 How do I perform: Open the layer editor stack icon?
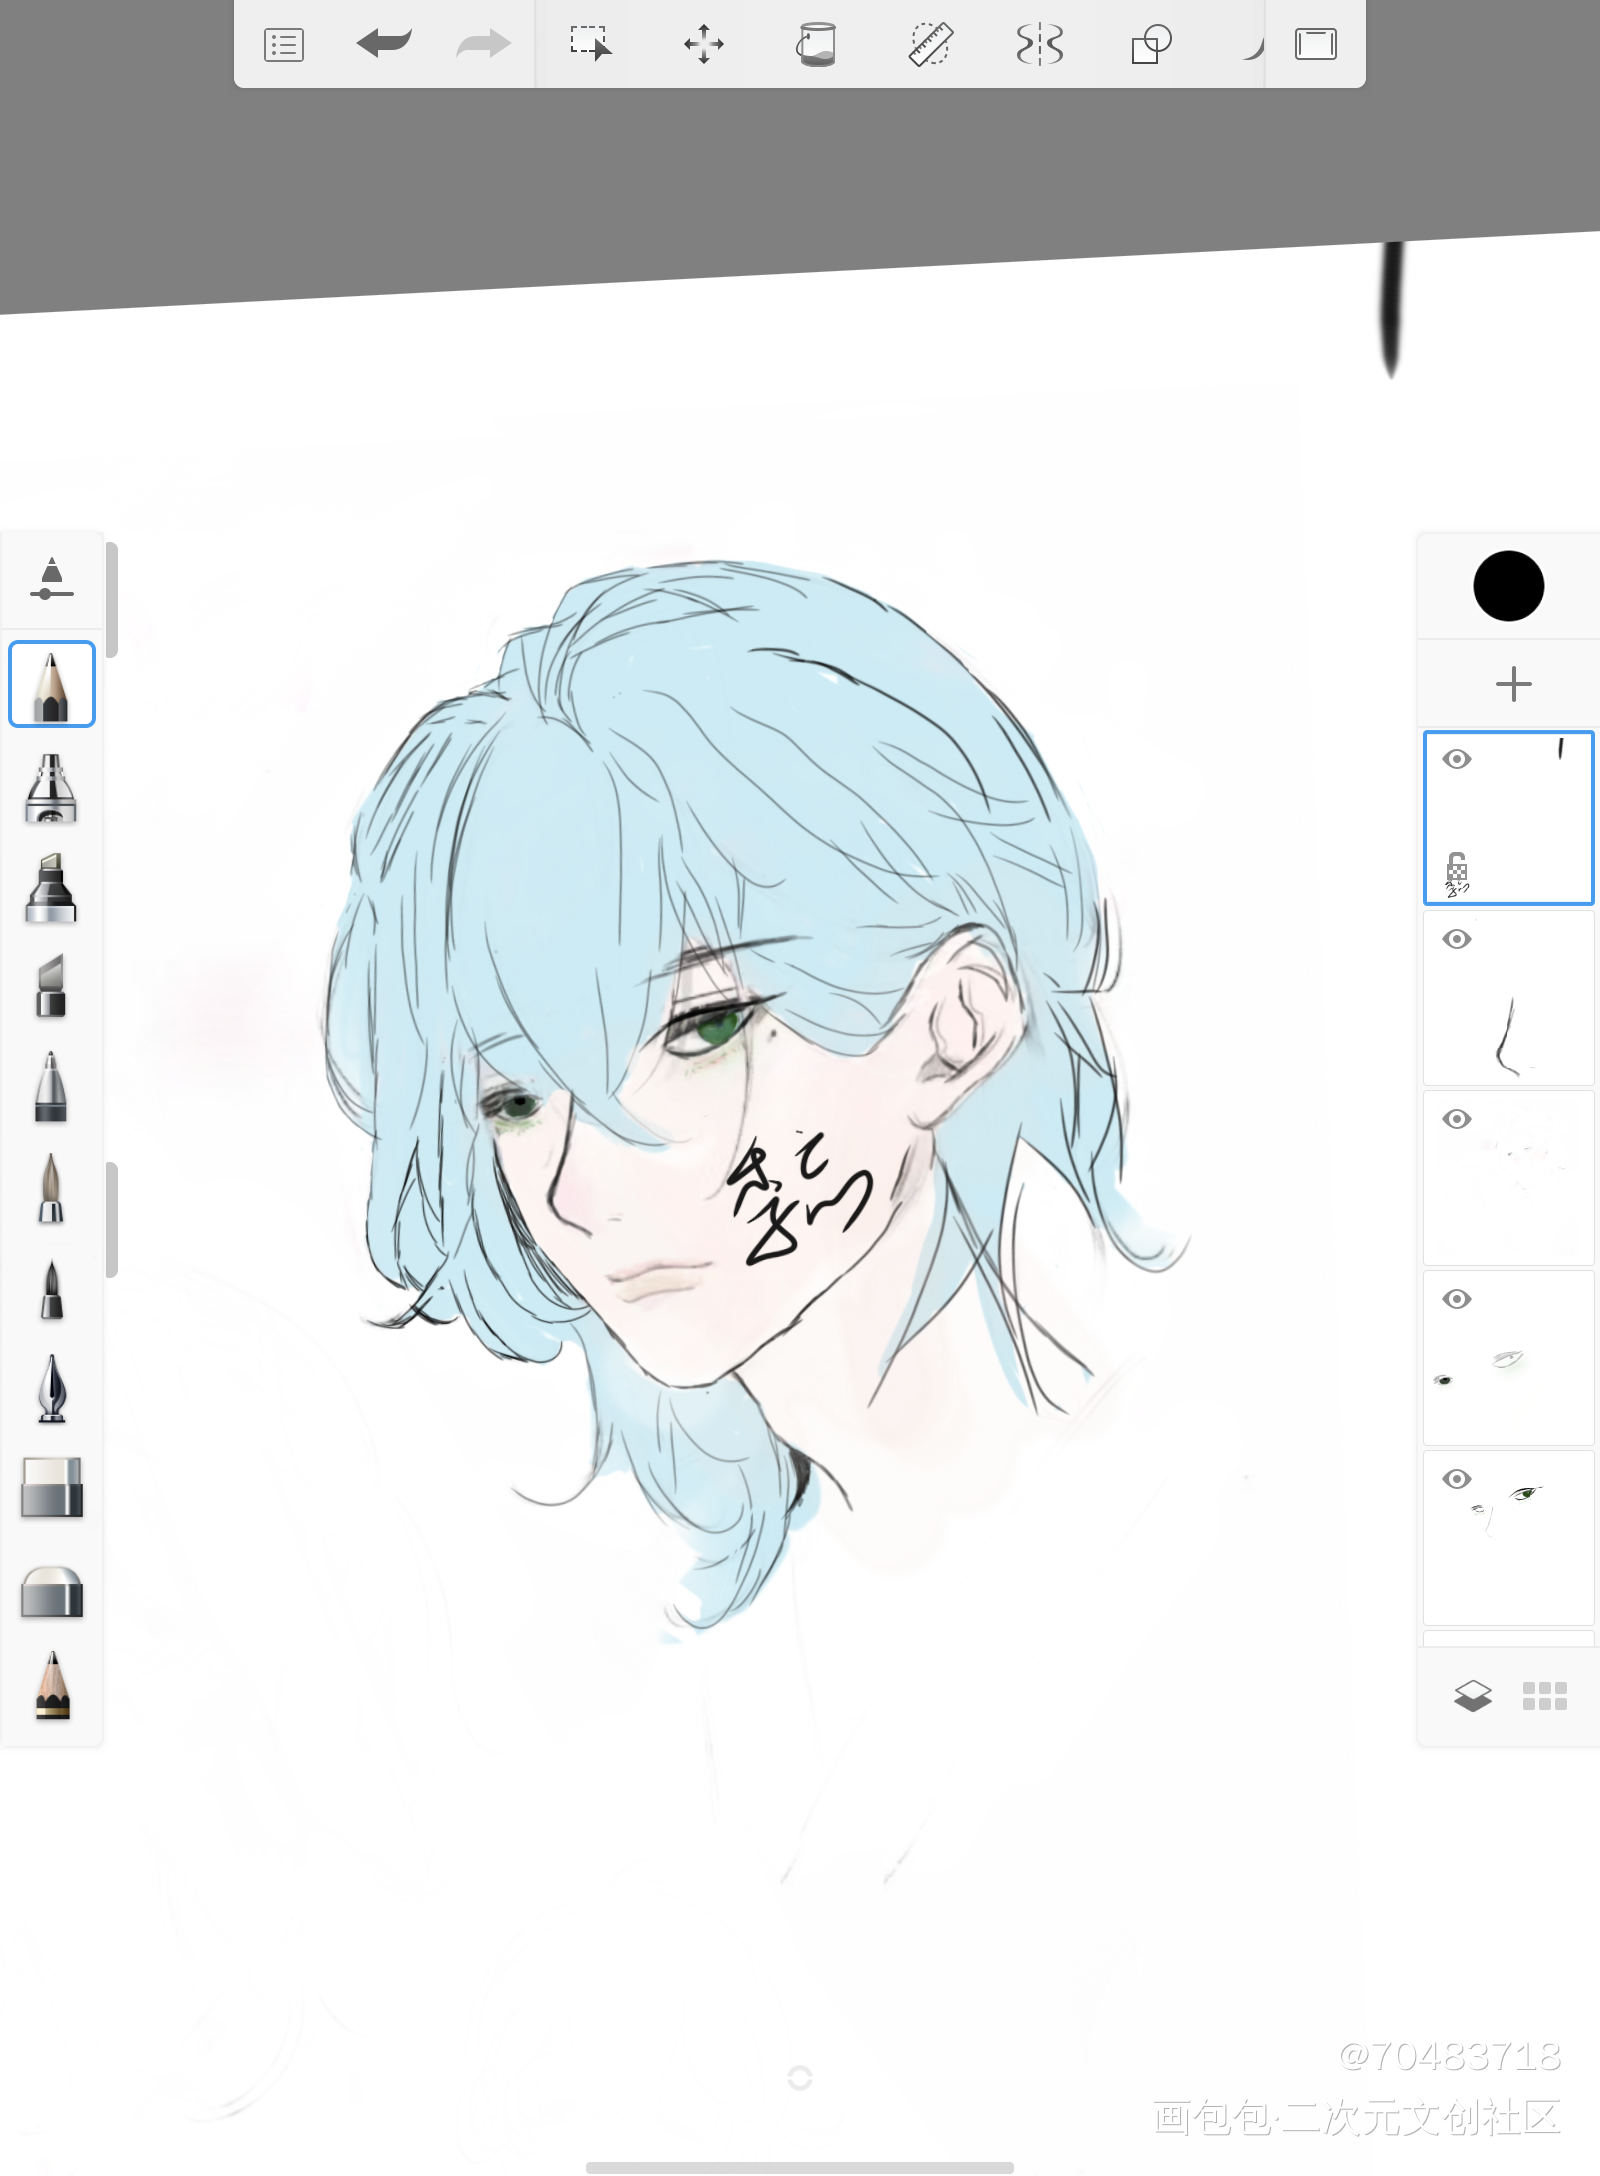pos(1472,1696)
